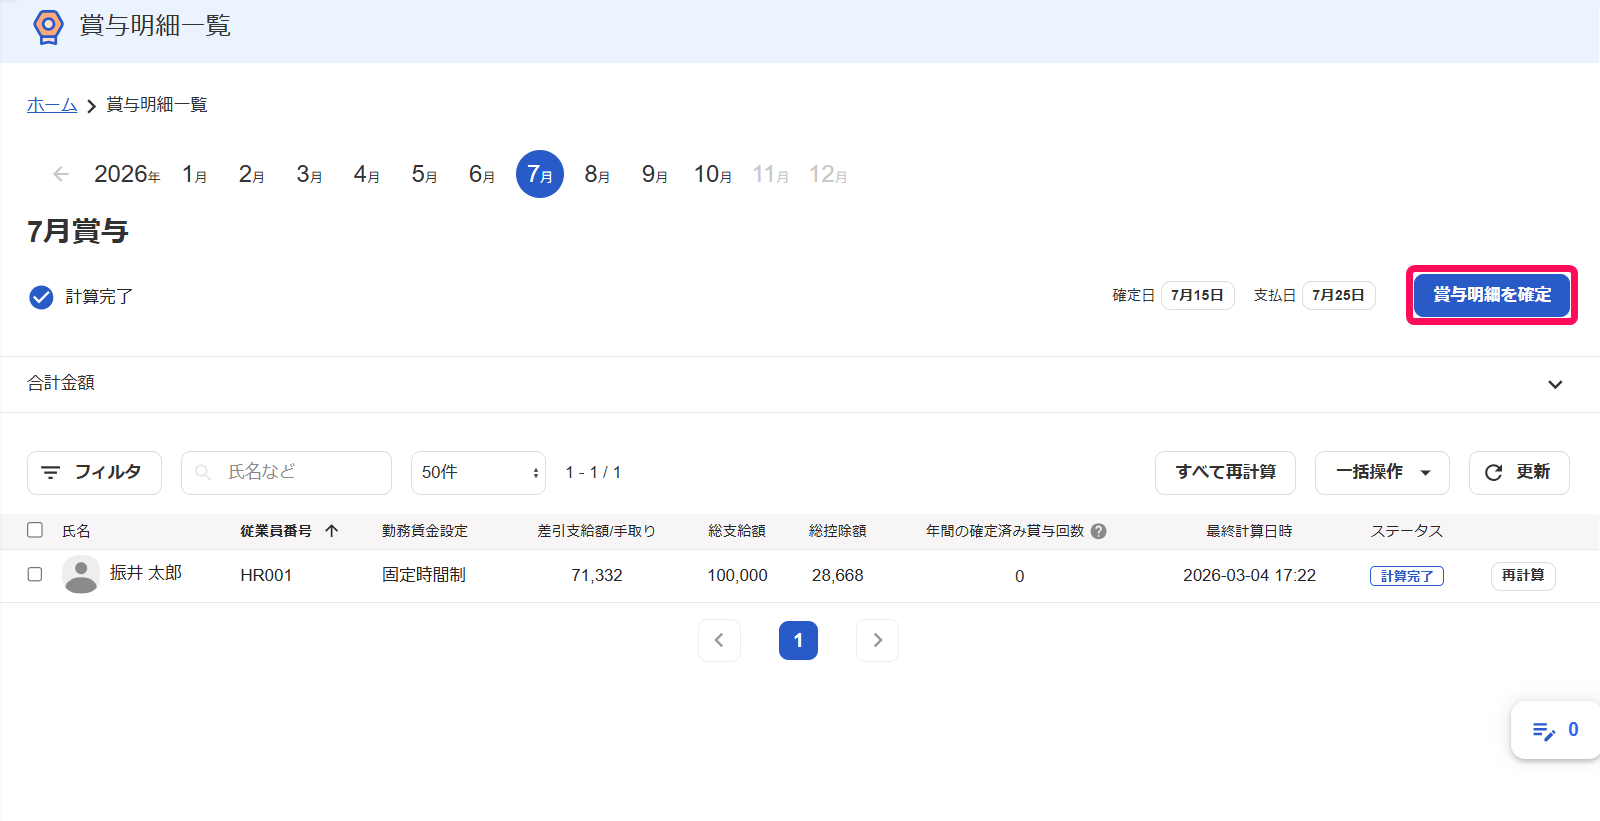The height and width of the screenshot is (821, 1600).
Task: Select the greyed 12月 month tab
Action: click(x=828, y=174)
